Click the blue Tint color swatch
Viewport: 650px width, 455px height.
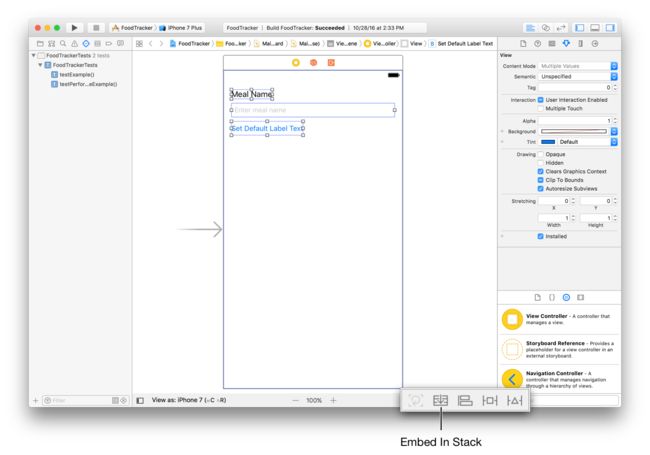[548, 142]
